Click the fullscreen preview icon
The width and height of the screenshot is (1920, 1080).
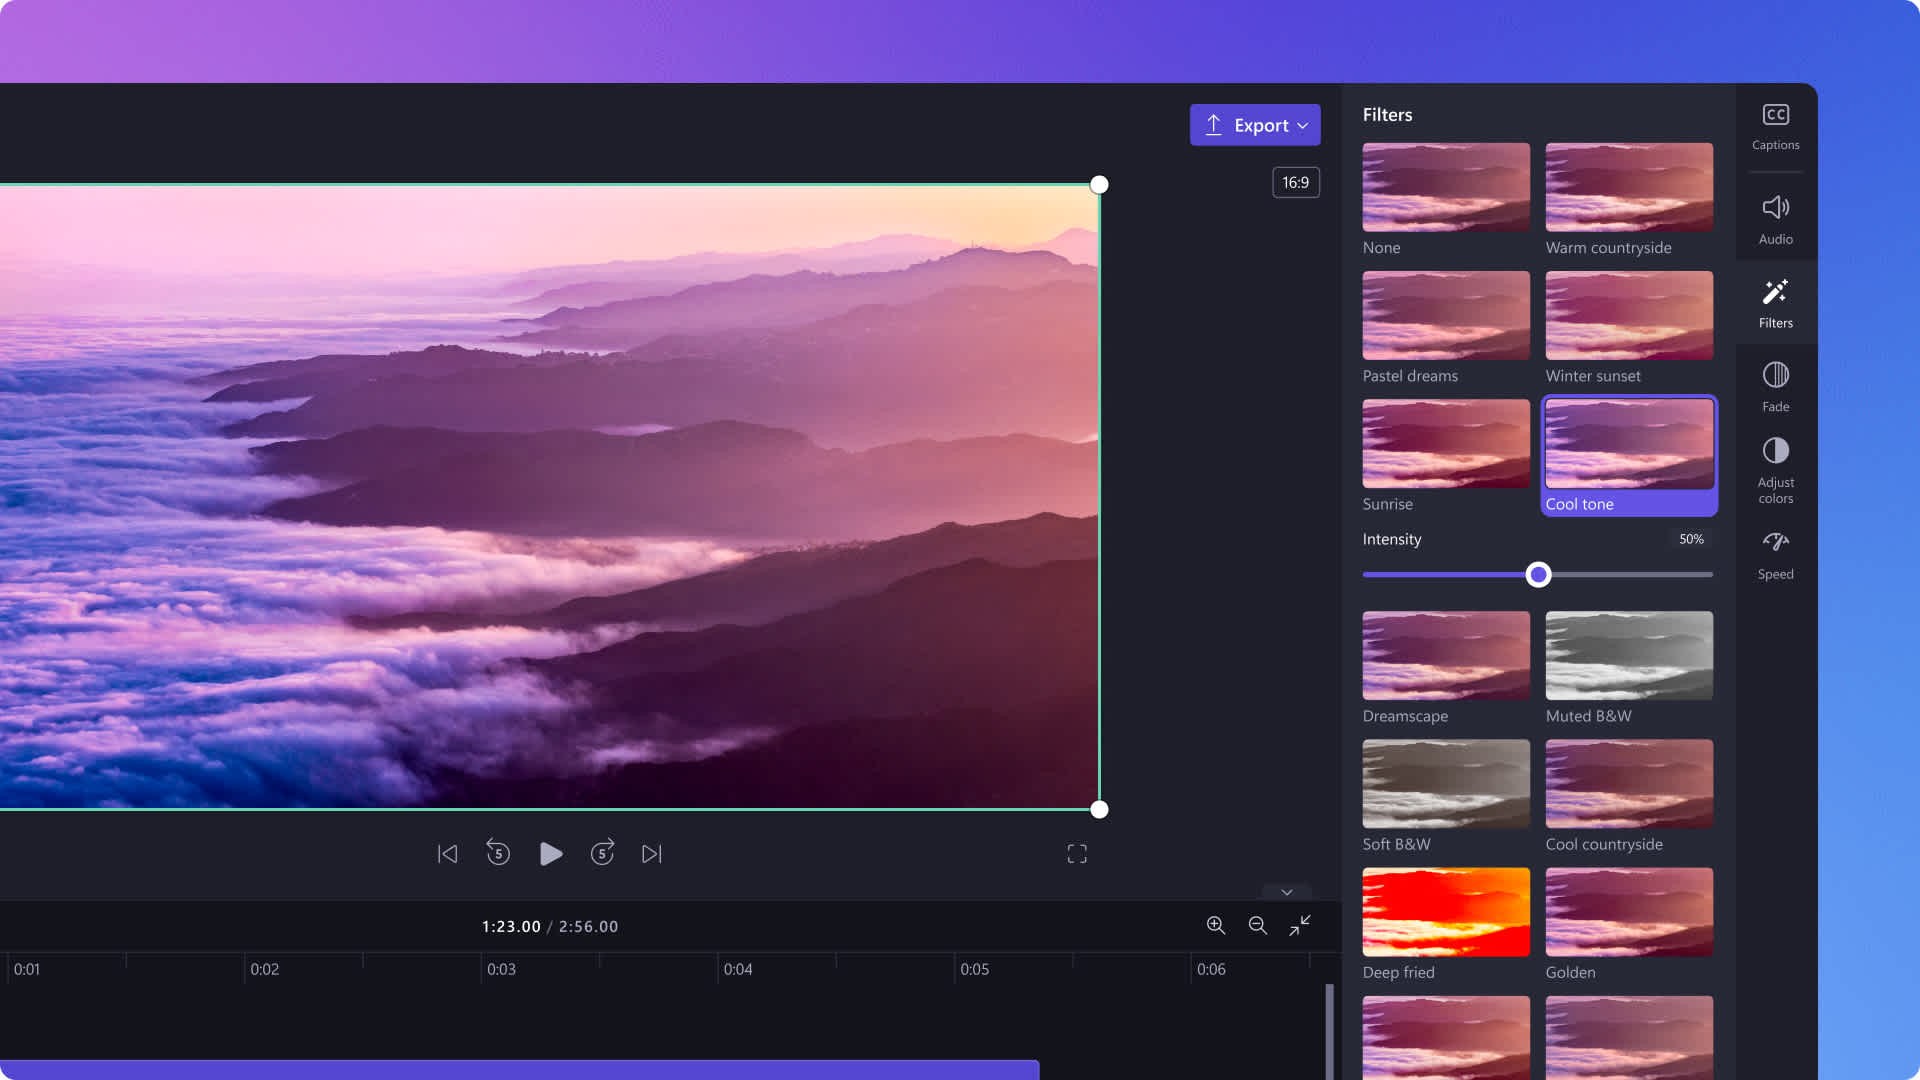[1076, 853]
